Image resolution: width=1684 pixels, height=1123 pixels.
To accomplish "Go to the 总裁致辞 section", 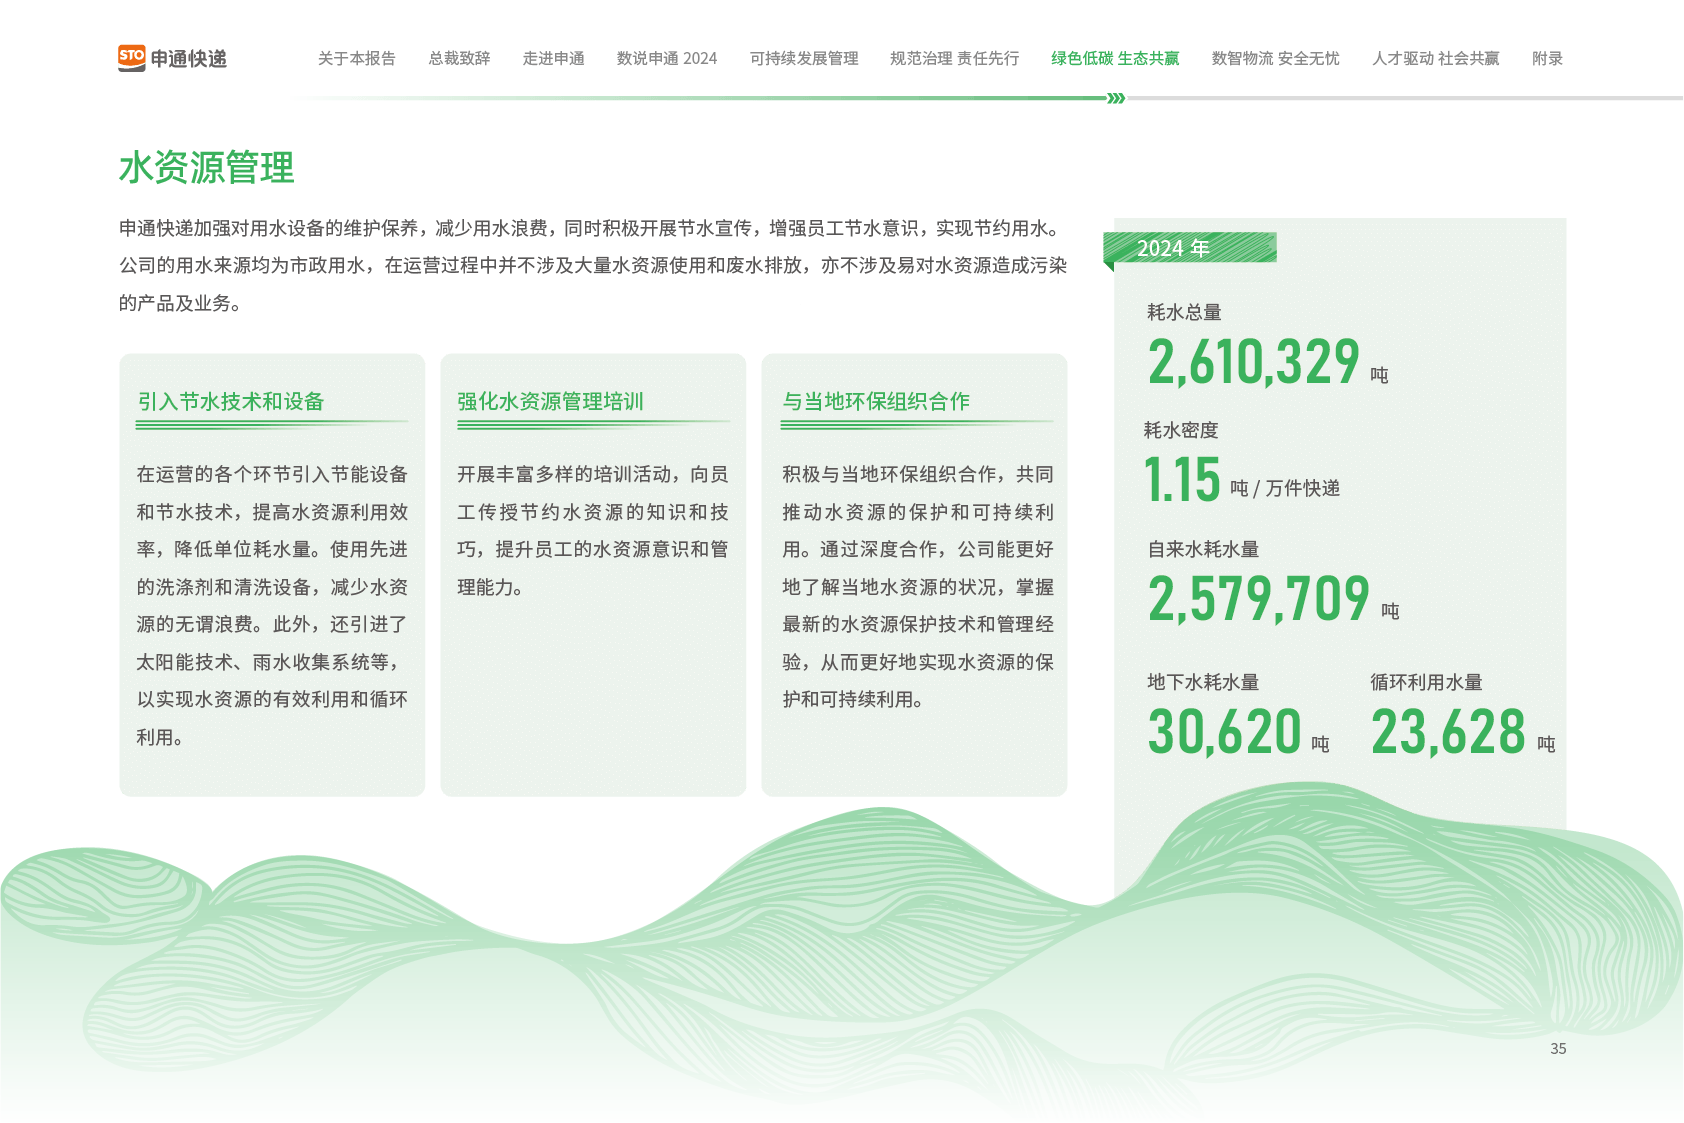I will (x=459, y=58).
